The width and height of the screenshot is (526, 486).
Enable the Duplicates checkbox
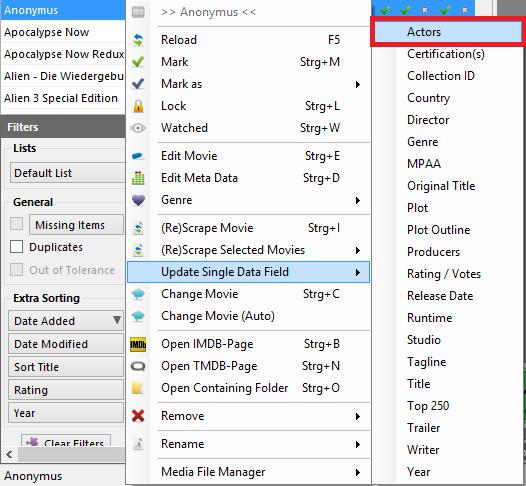16,247
